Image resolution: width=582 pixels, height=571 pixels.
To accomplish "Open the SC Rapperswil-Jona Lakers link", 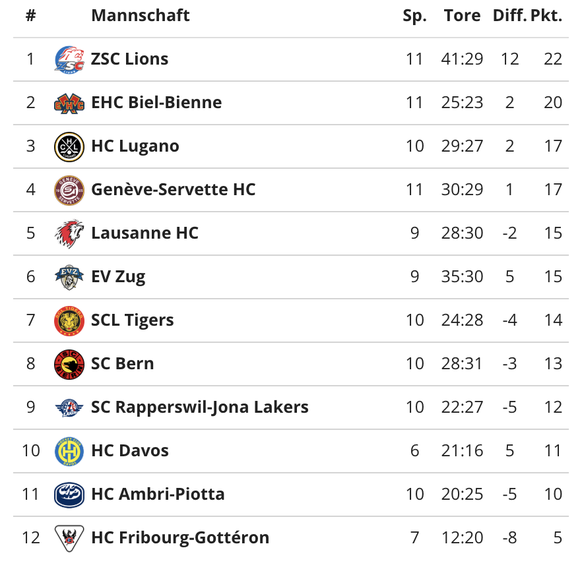I will (x=200, y=407).
